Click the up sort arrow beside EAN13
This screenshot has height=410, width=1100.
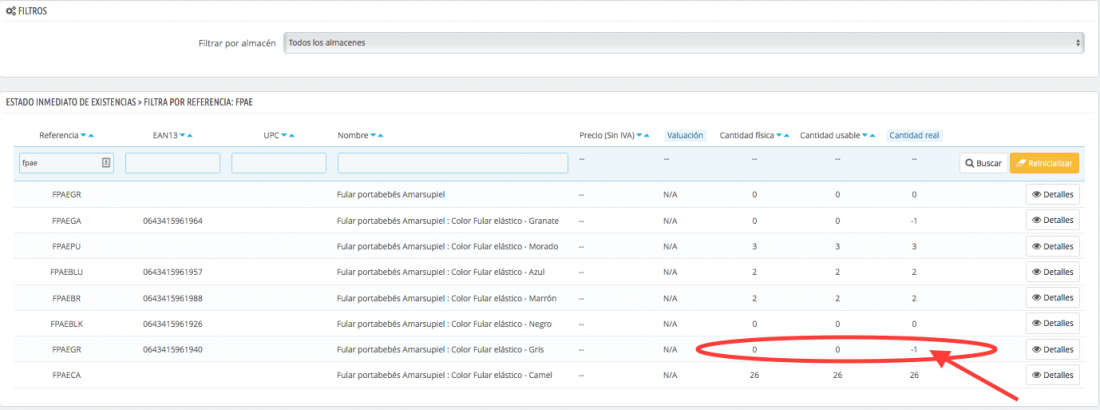coord(191,135)
